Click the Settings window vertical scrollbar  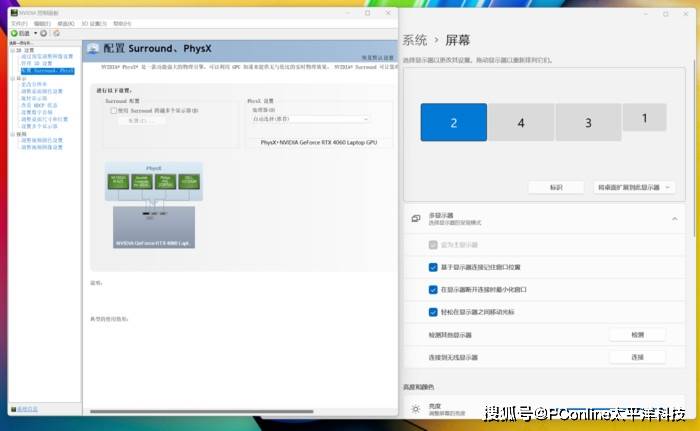click(695, 147)
